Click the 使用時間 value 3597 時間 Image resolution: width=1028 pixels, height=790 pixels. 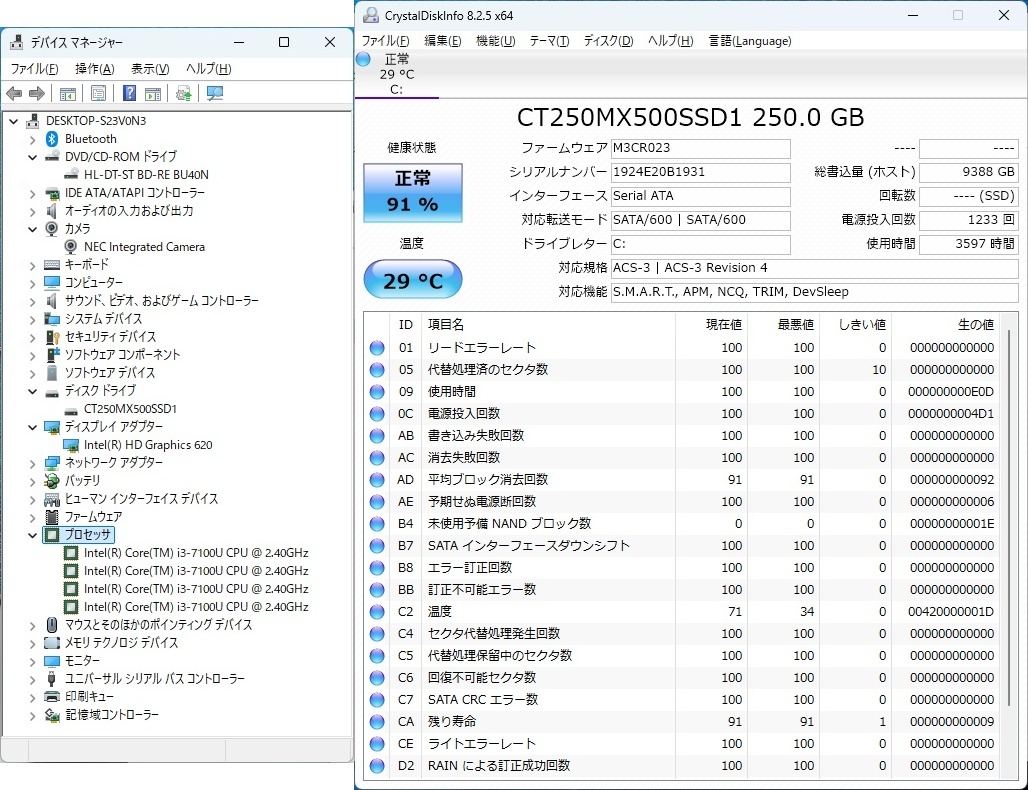point(968,245)
